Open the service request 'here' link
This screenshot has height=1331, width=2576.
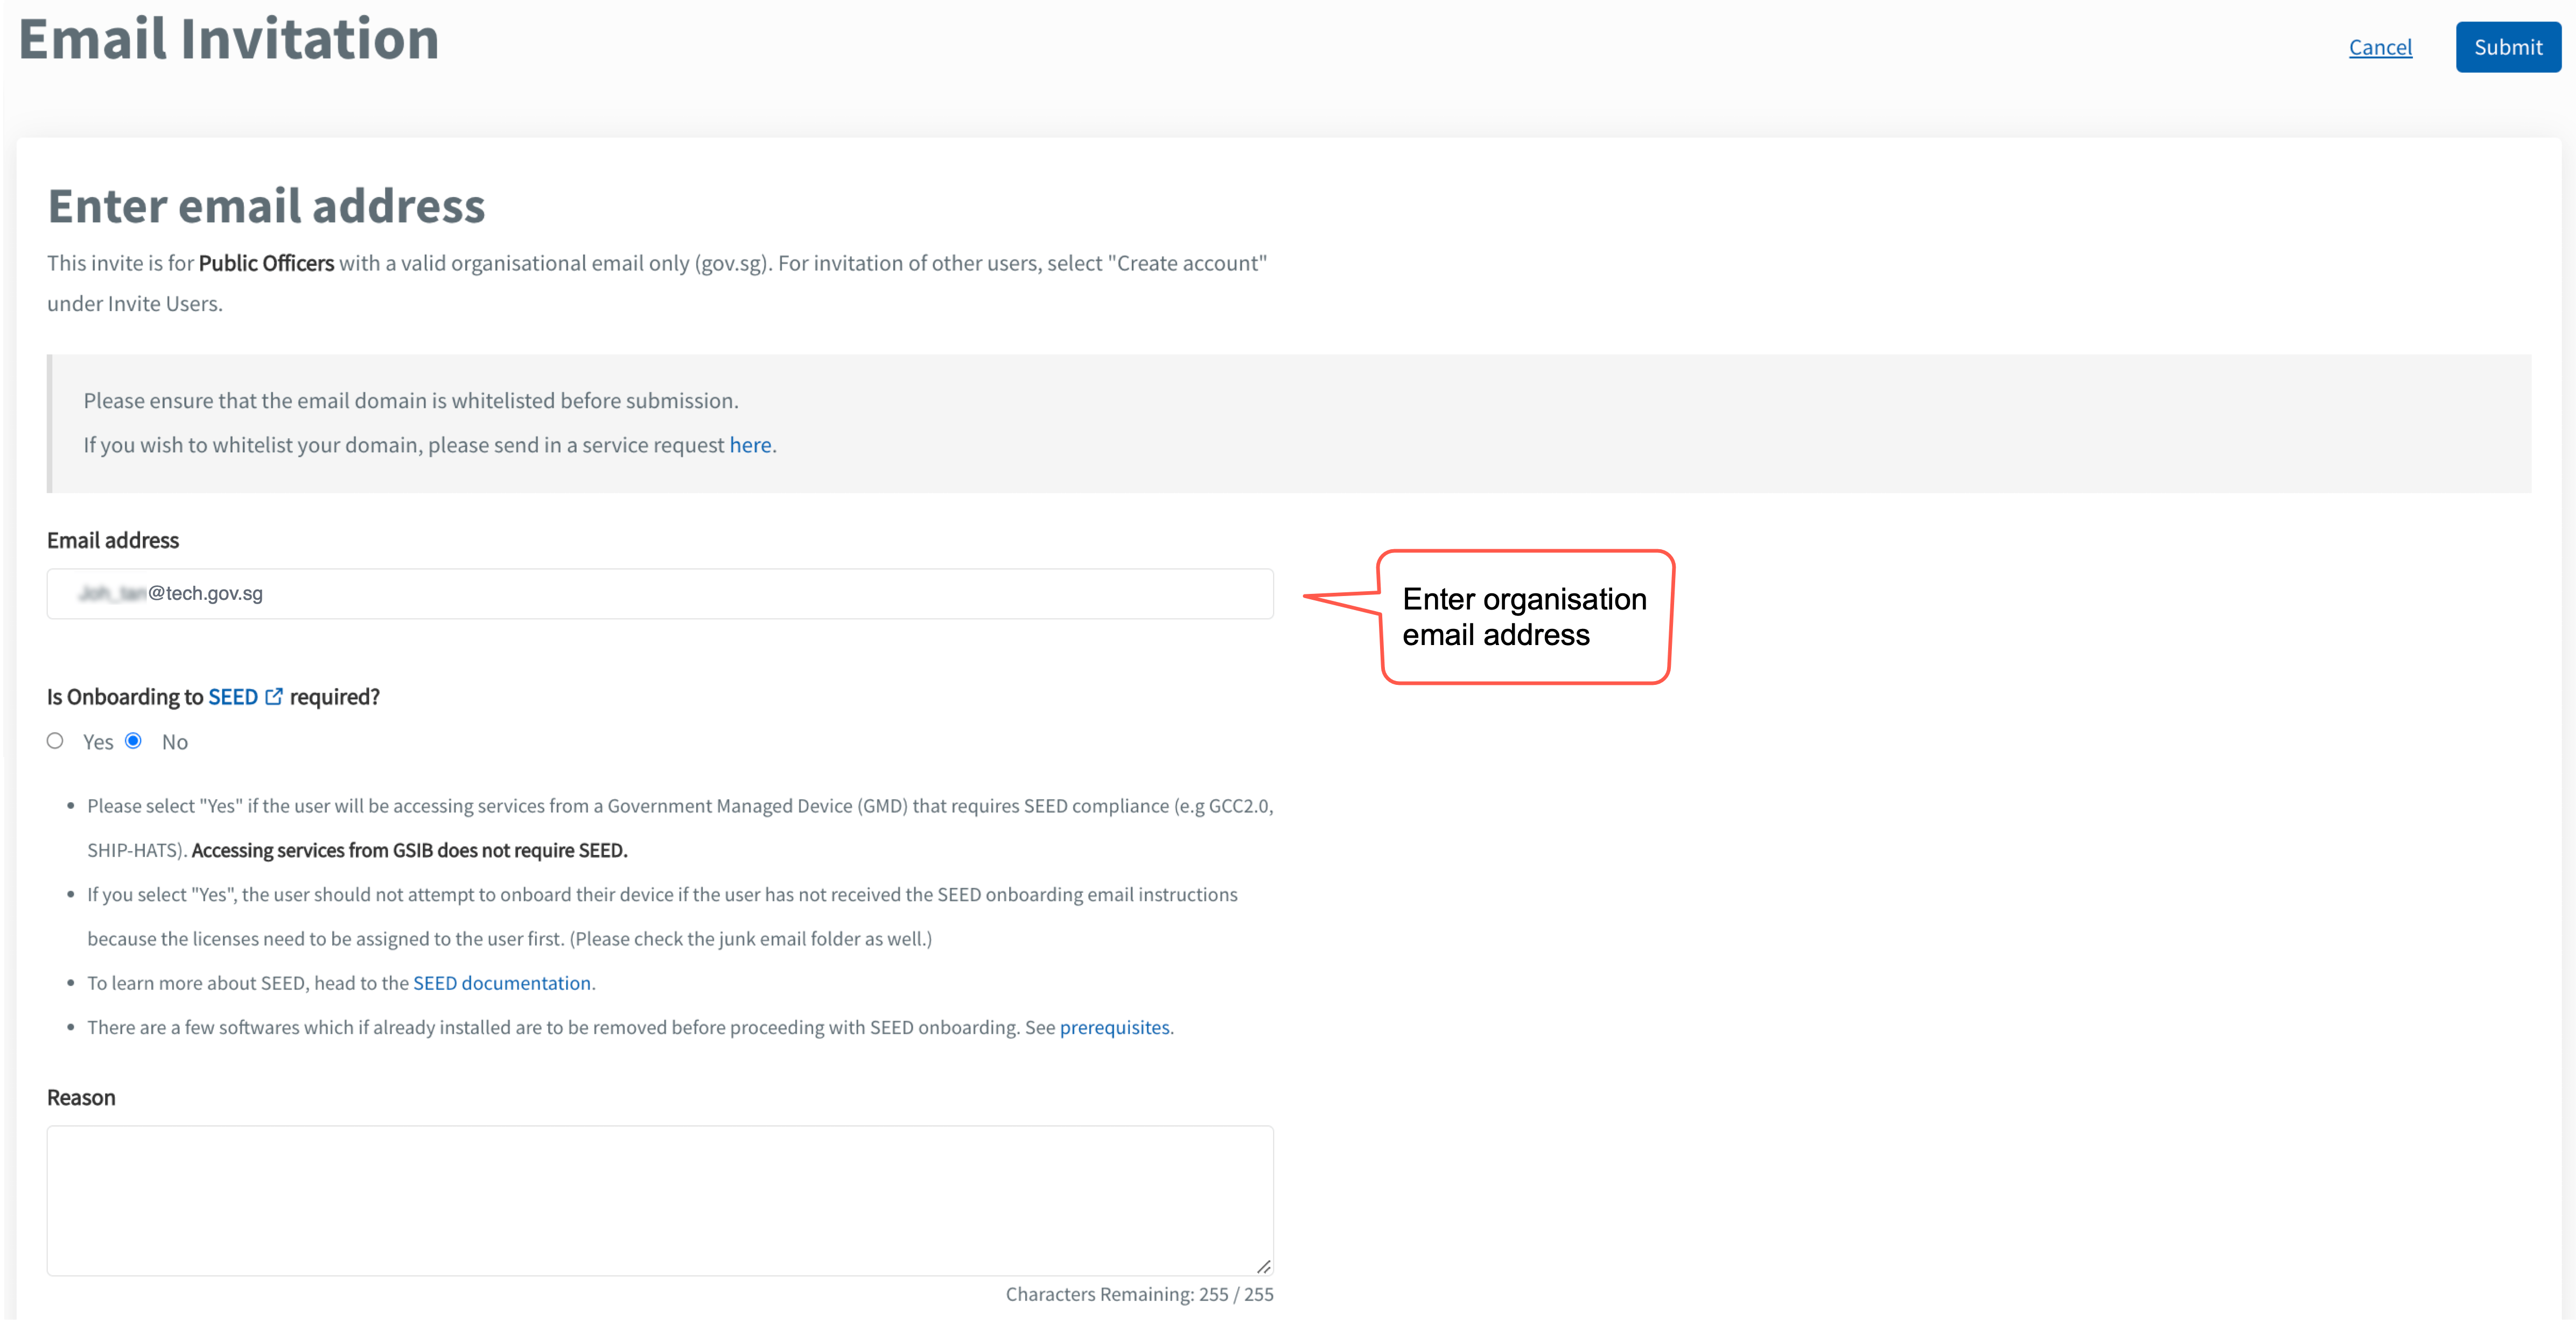(x=750, y=445)
